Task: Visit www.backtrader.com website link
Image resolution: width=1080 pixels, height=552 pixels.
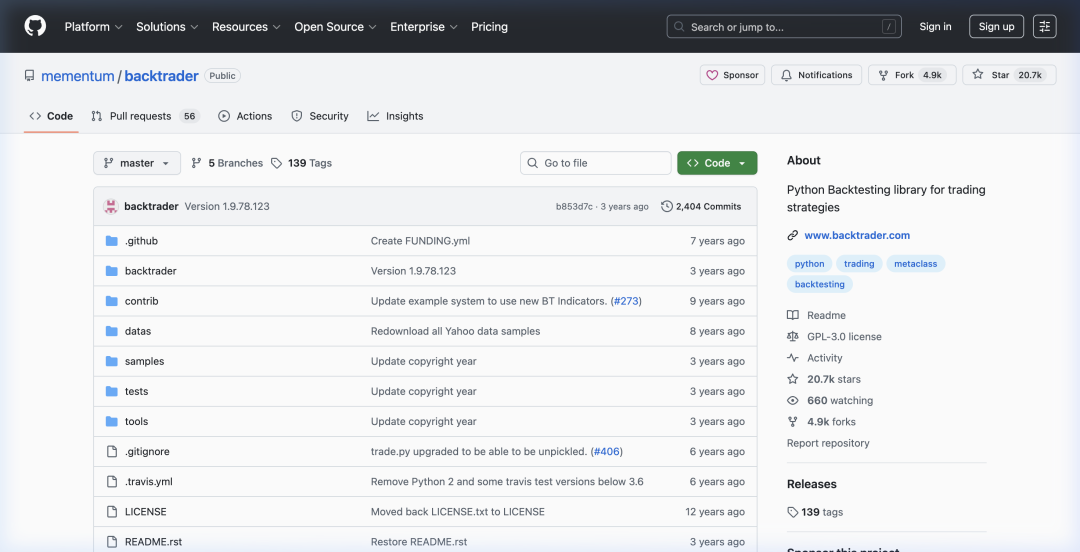Action: click(857, 235)
